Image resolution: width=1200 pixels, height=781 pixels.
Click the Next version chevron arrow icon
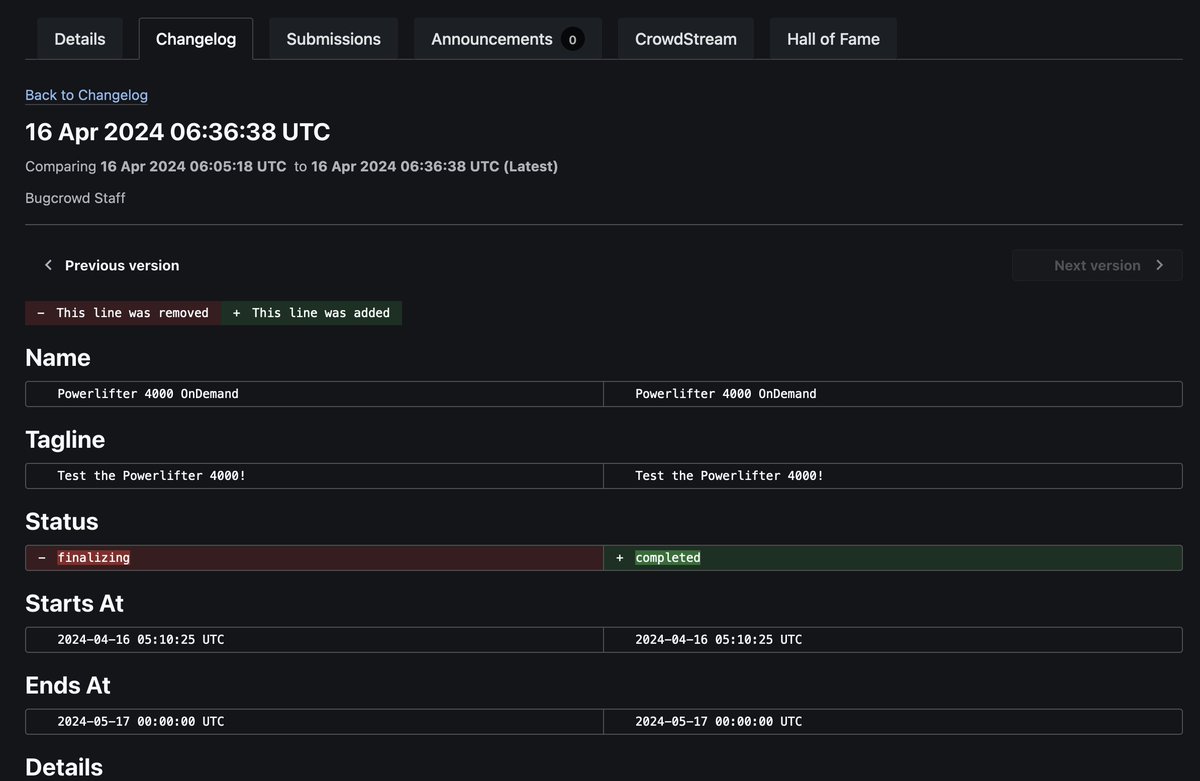[1161, 265]
